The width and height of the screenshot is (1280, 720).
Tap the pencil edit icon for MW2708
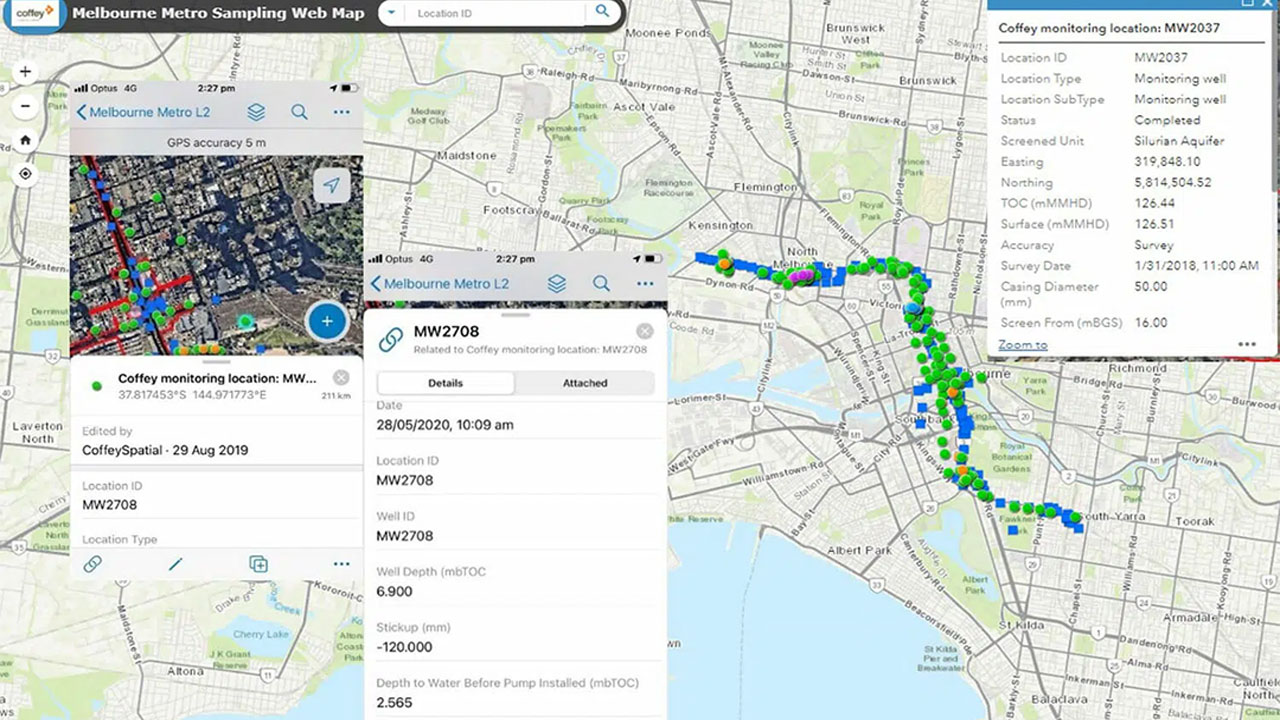tap(176, 564)
